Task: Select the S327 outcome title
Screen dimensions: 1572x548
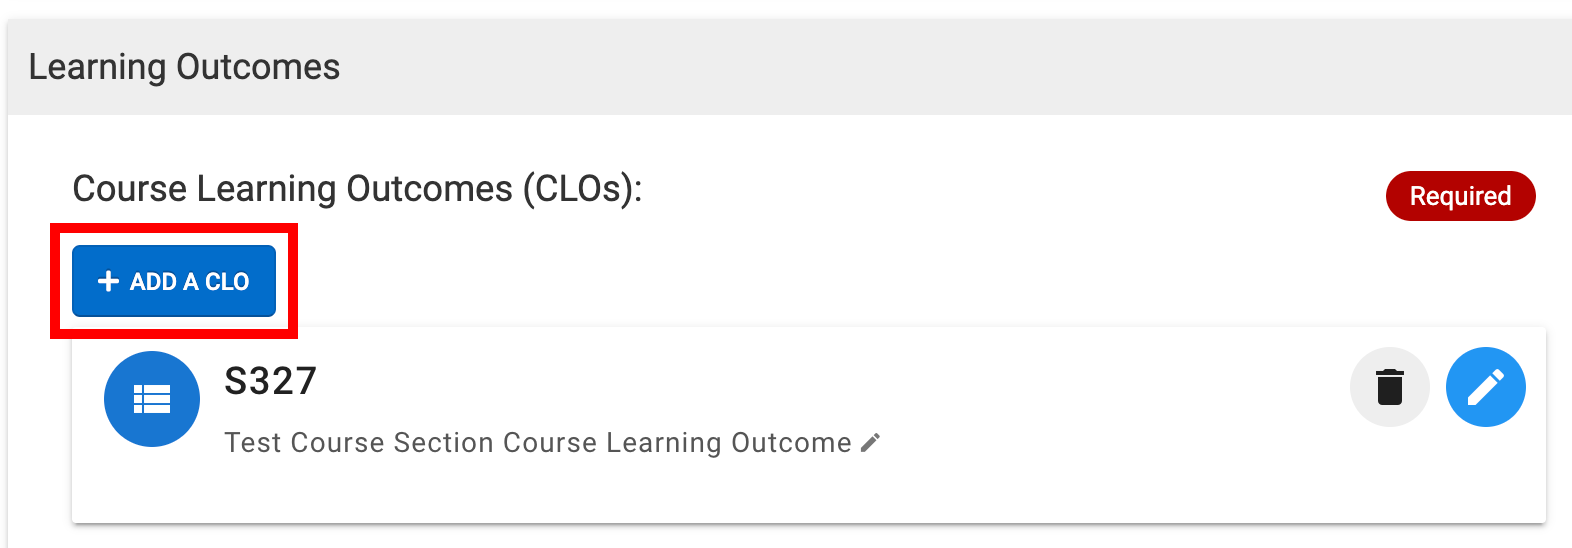Action: click(270, 381)
